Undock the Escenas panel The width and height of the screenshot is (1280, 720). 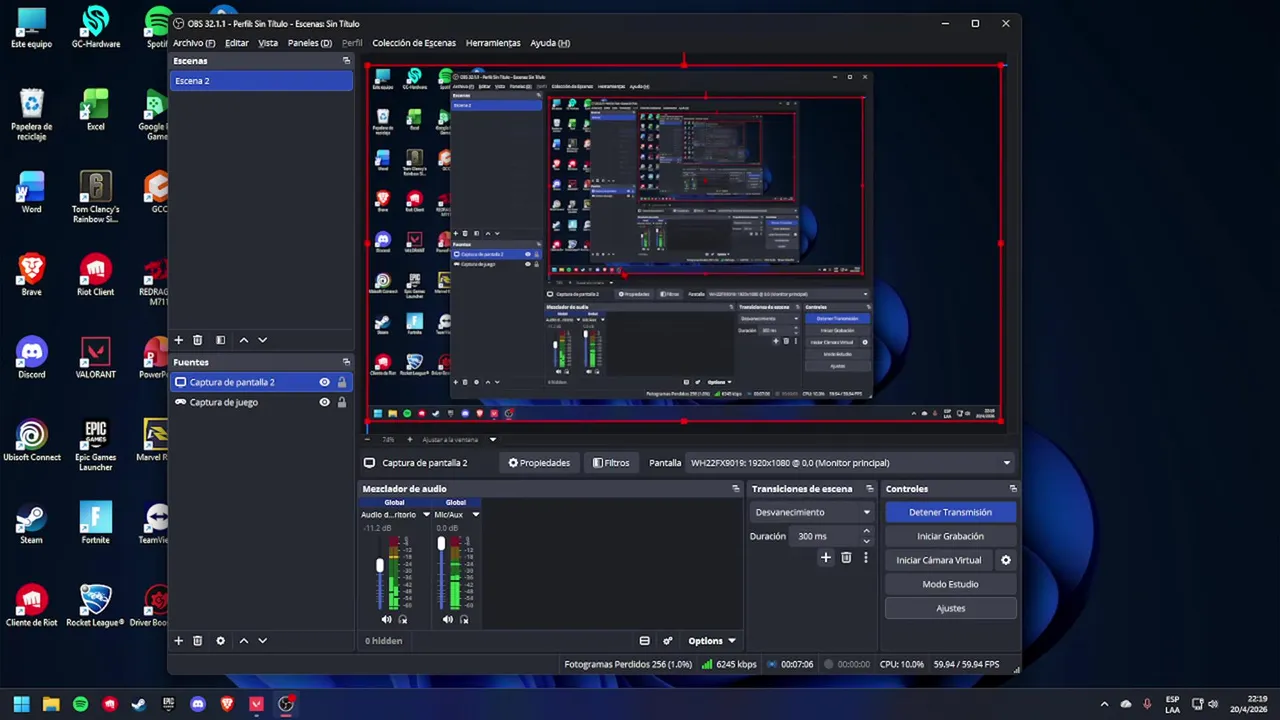[x=346, y=61]
